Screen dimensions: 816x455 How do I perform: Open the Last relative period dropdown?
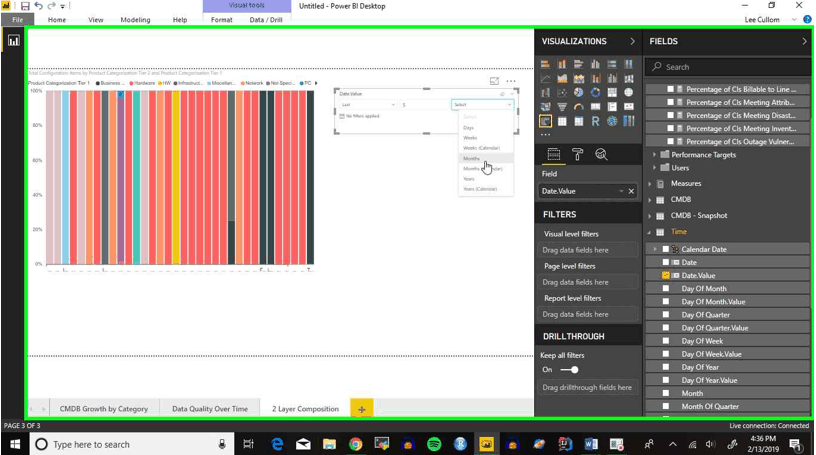[x=367, y=105]
